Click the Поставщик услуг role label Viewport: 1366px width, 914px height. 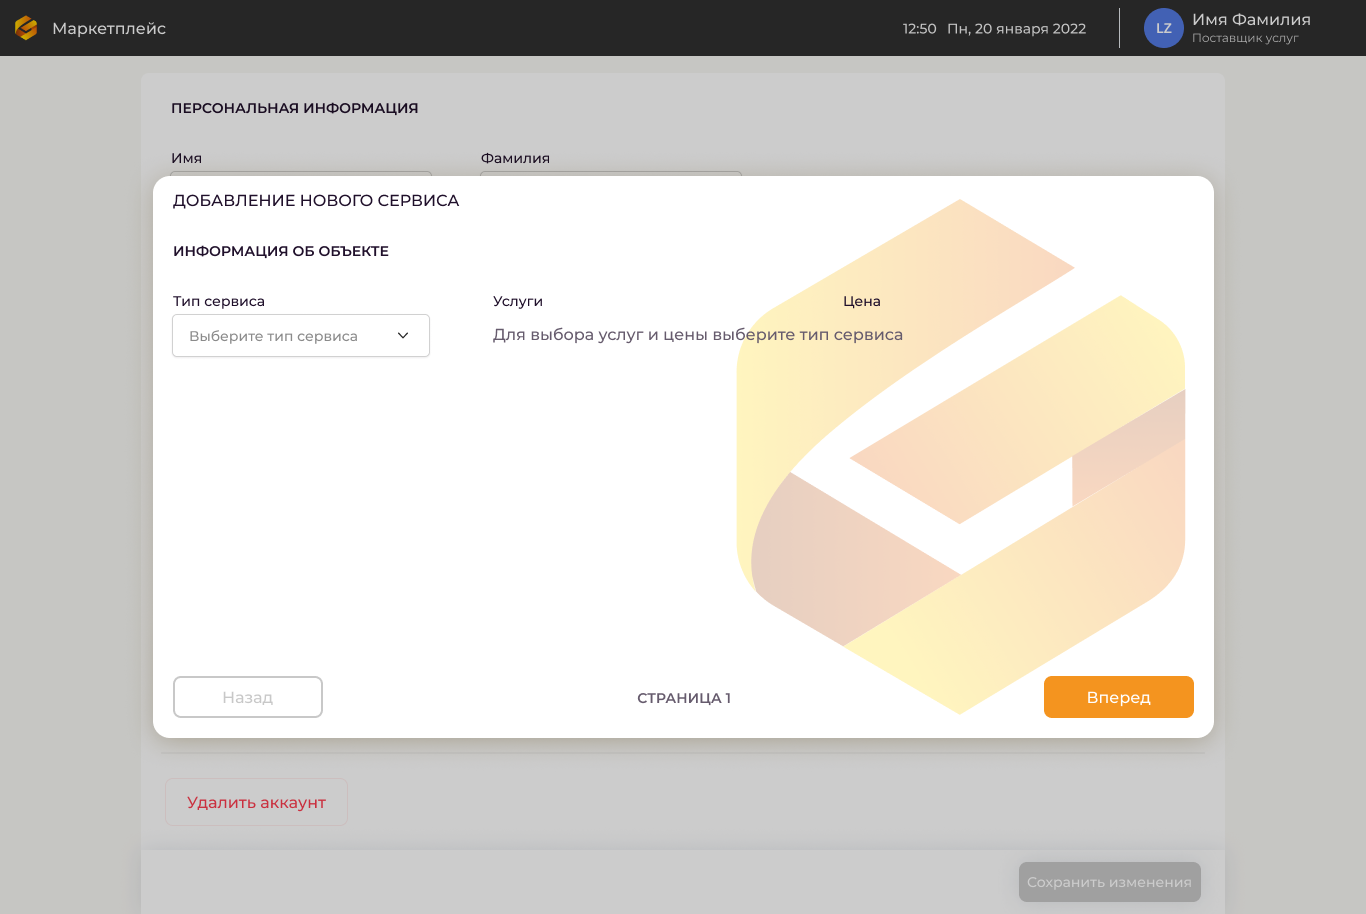[x=1244, y=38]
